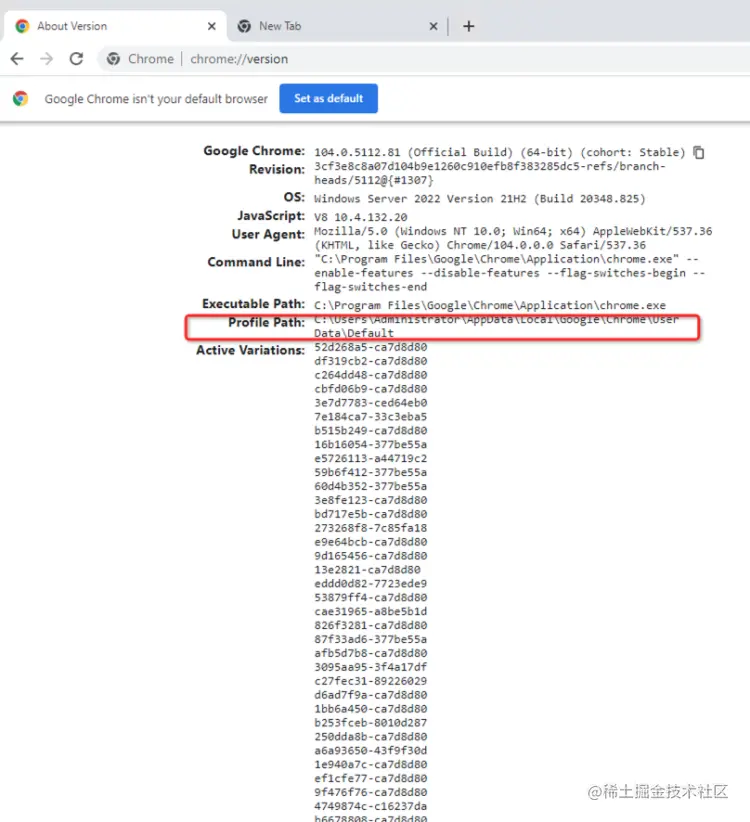Close the About Version tab
This screenshot has height=822, width=750.
(x=212, y=26)
